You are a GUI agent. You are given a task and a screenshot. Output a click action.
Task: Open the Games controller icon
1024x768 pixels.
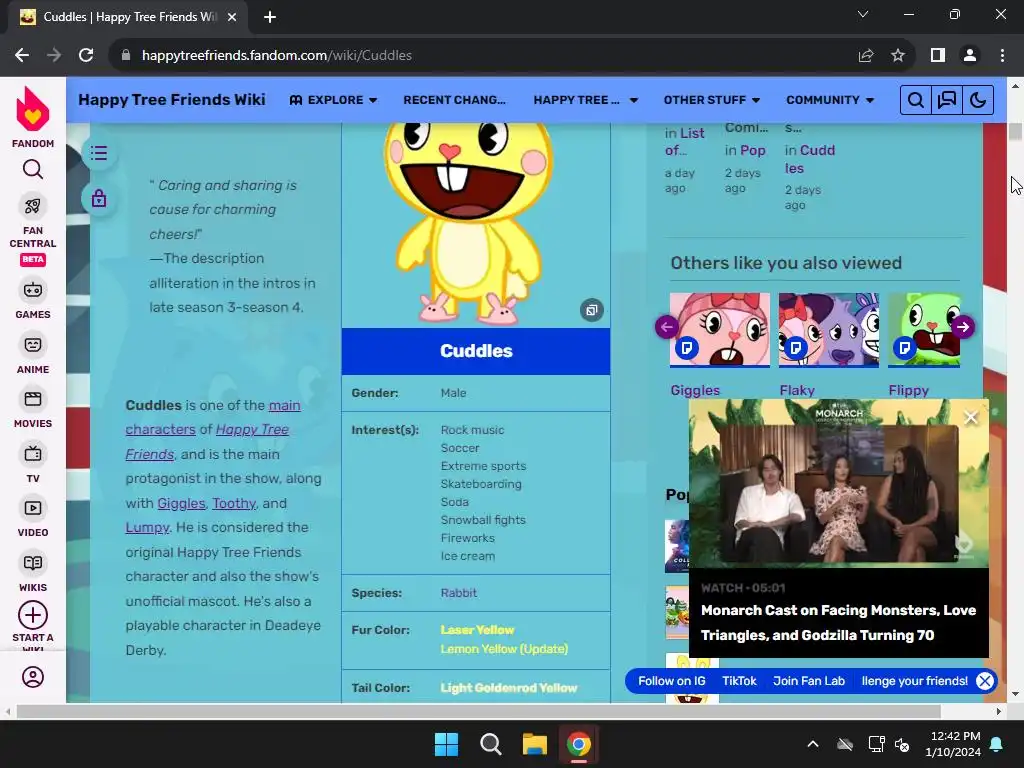33,290
